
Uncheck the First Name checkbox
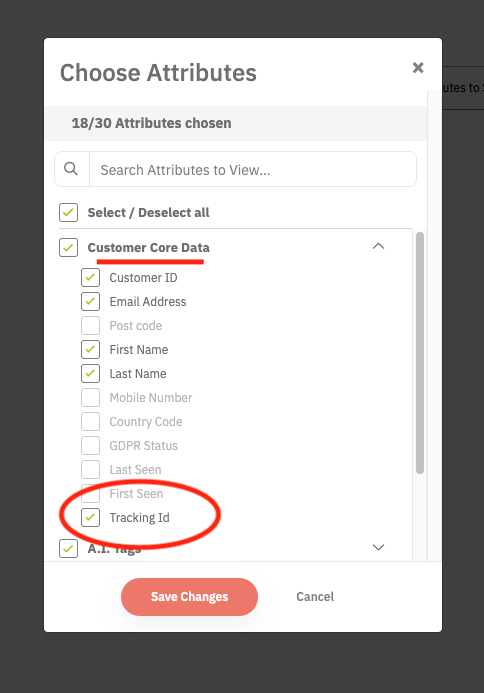click(90, 350)
